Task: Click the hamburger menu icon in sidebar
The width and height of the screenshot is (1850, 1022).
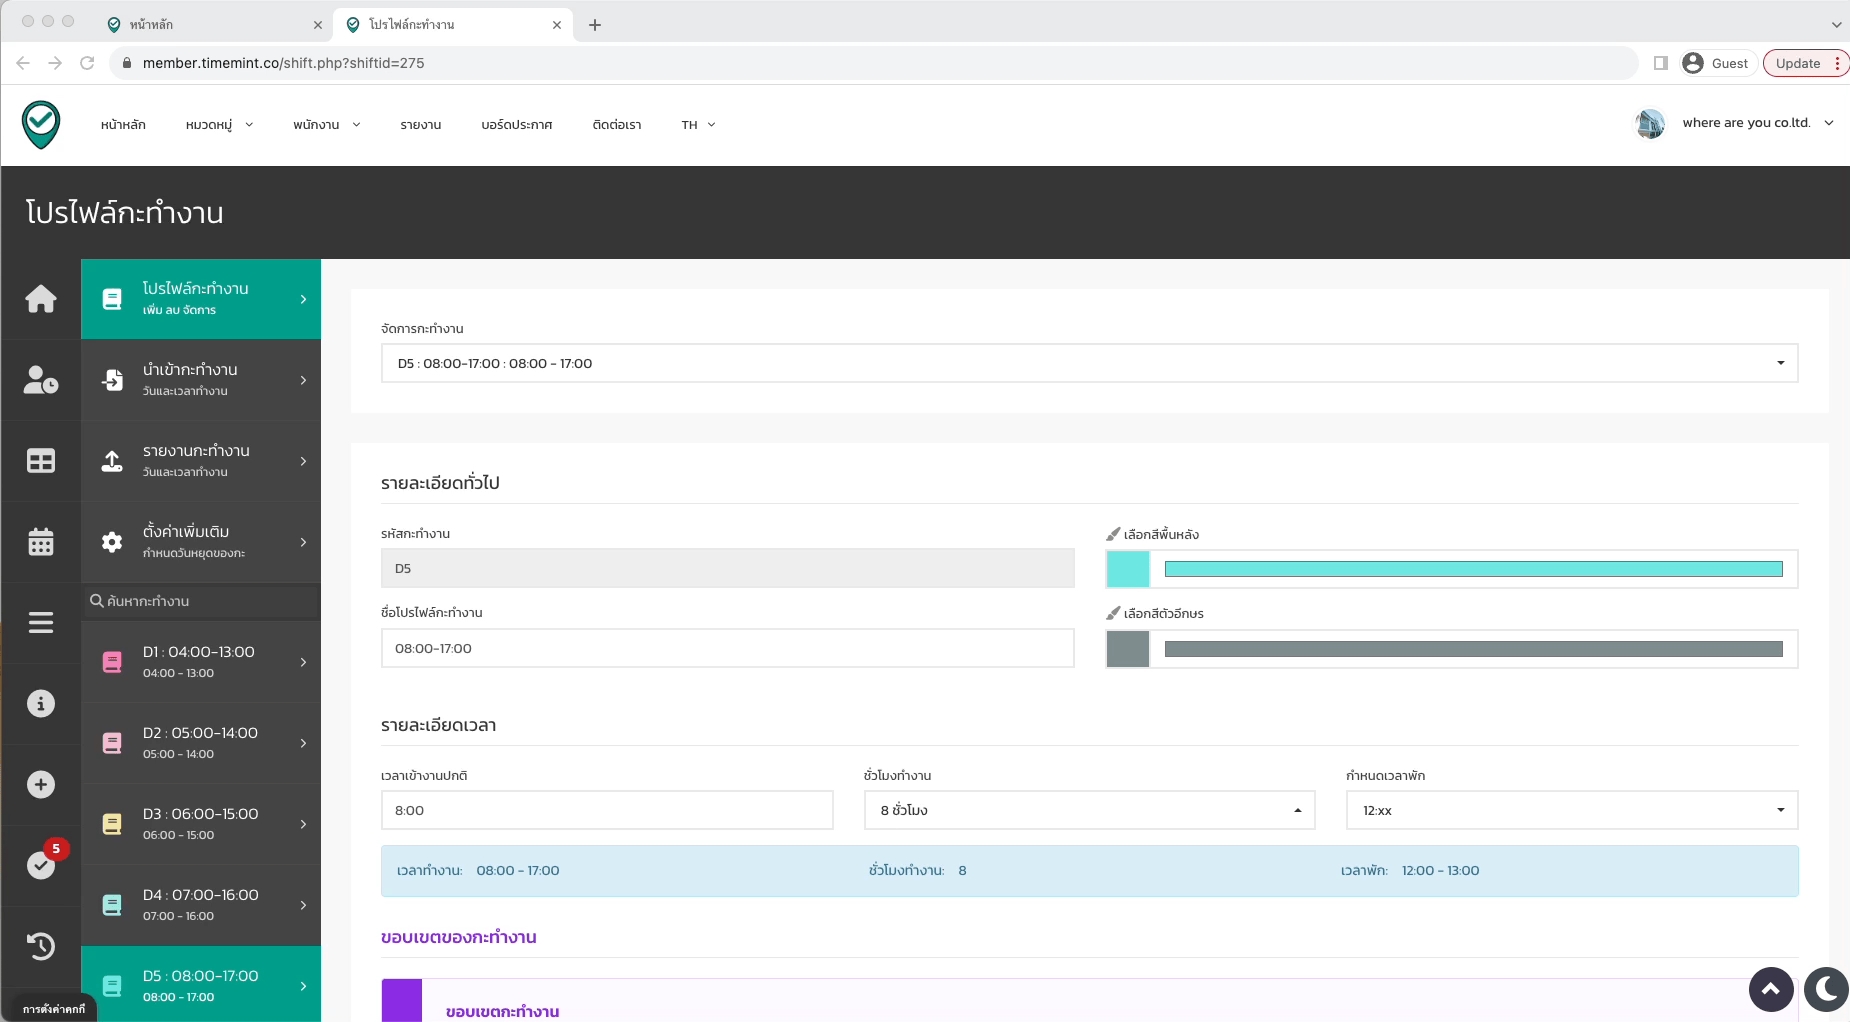Action: pyautogui.click(x=41, y=623)
